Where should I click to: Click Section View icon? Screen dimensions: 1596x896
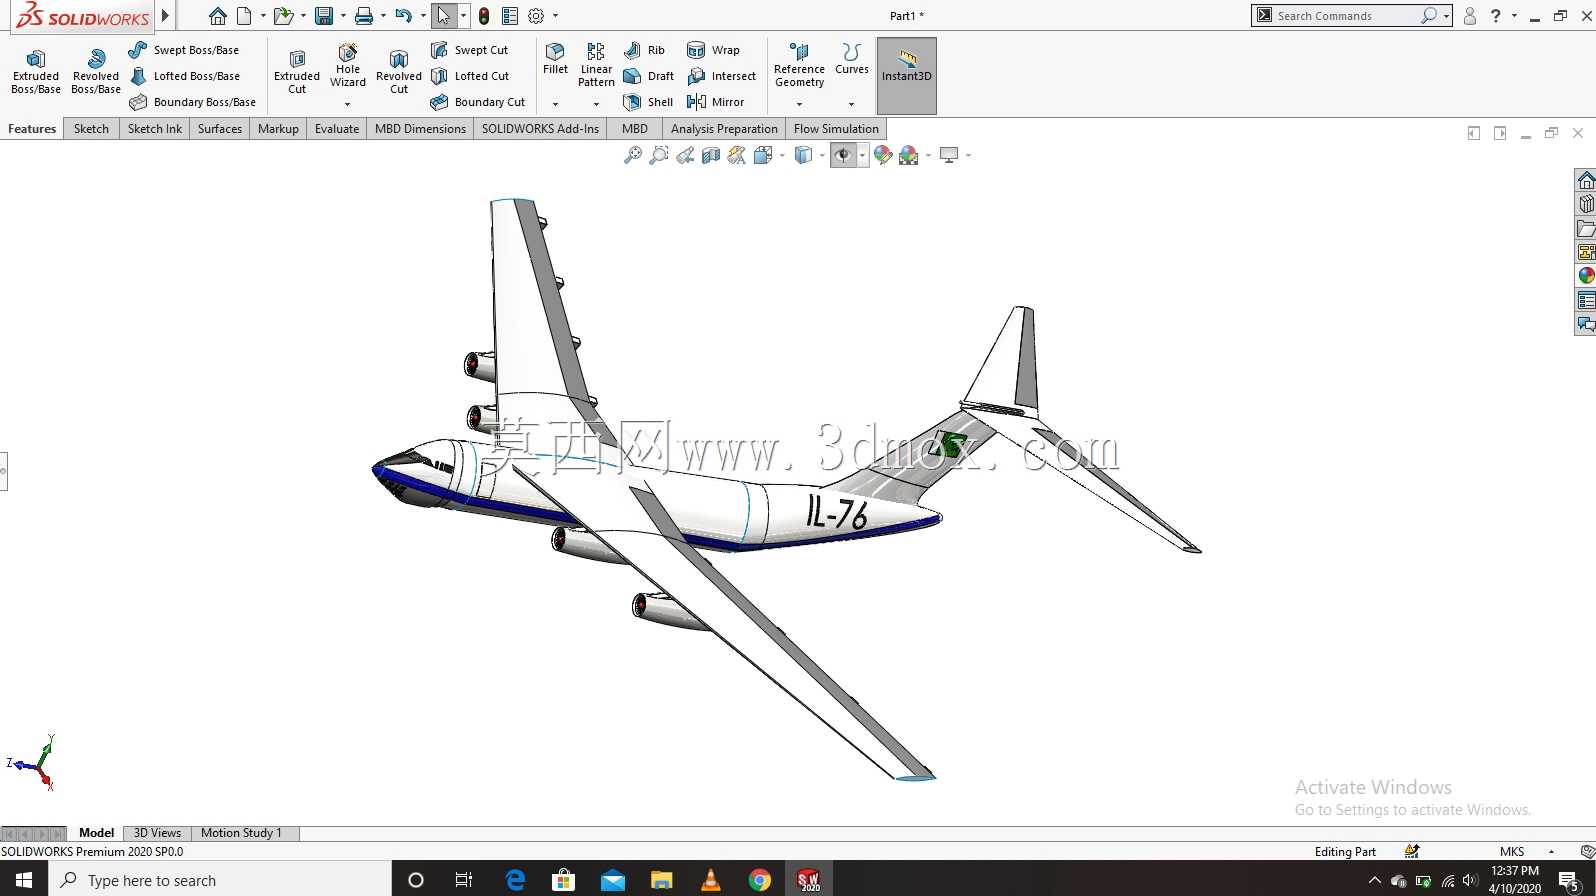[x=711, y=155]
